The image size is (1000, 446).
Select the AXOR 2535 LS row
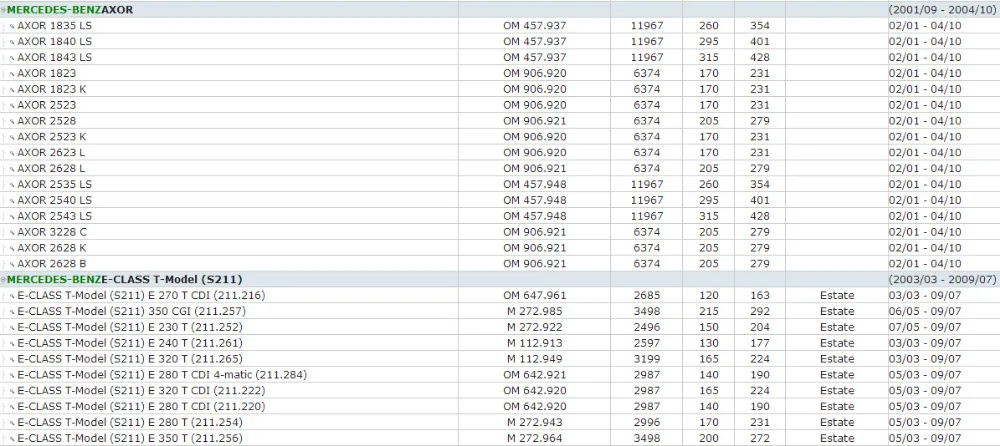[500, 184]
